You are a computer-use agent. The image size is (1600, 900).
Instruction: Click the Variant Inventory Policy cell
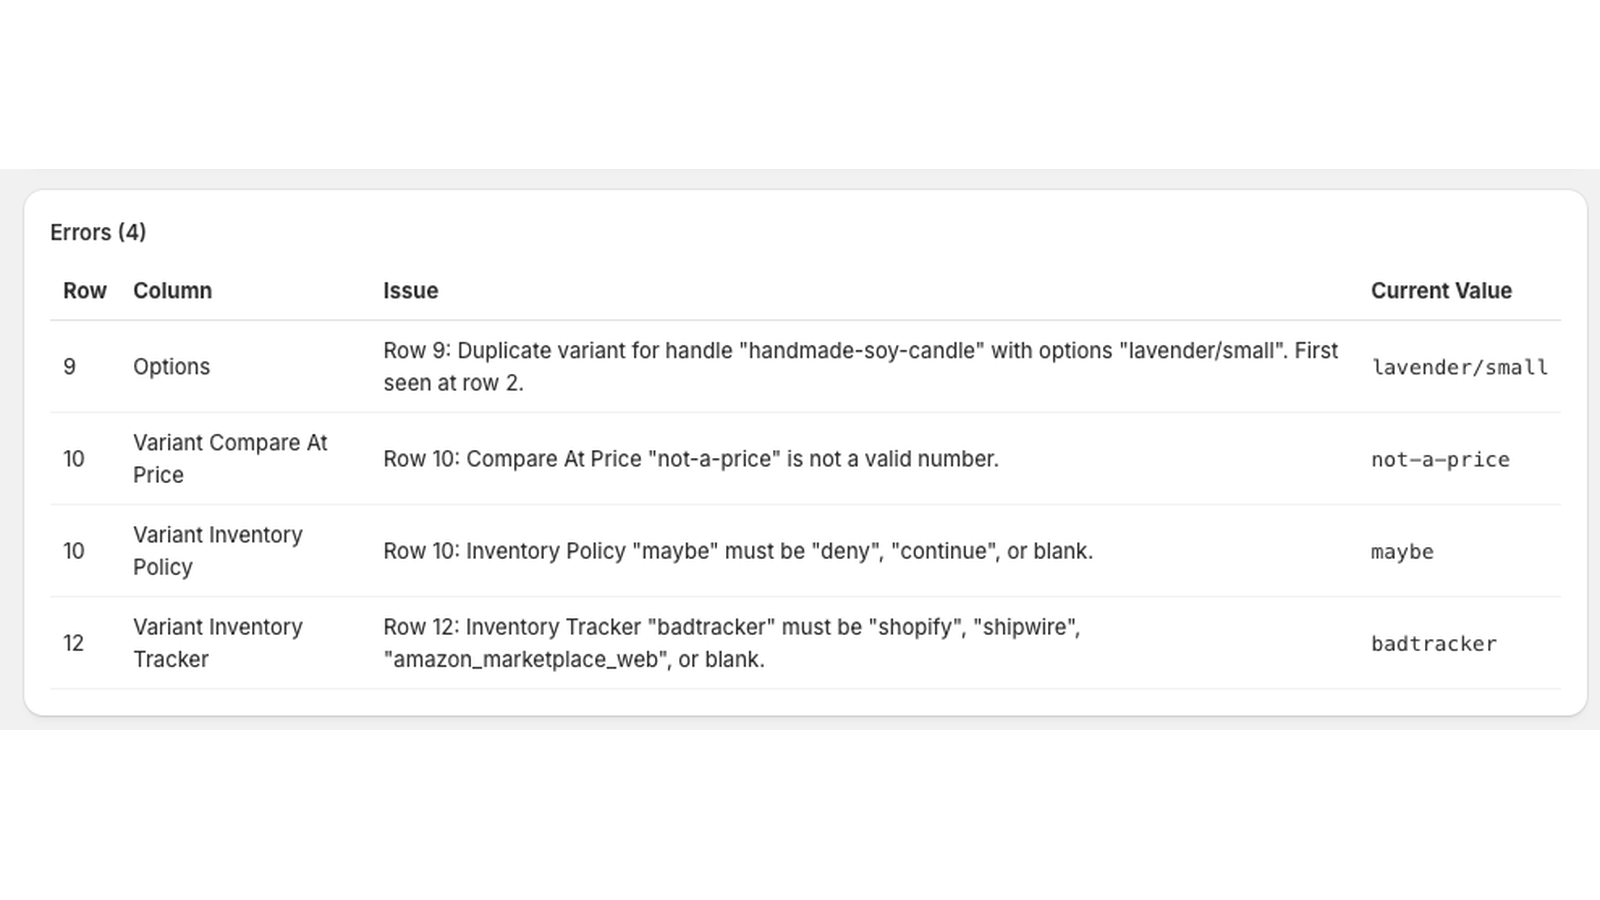pyautogui.click(x=217, y=550)
